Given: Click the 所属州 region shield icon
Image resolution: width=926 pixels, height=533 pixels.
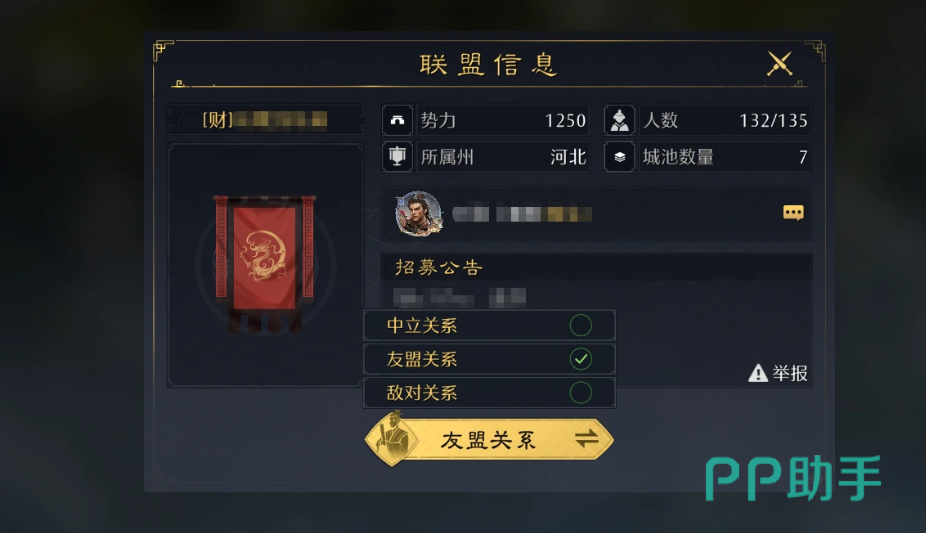Looking at the screenshot, I should tap(397, 157).
